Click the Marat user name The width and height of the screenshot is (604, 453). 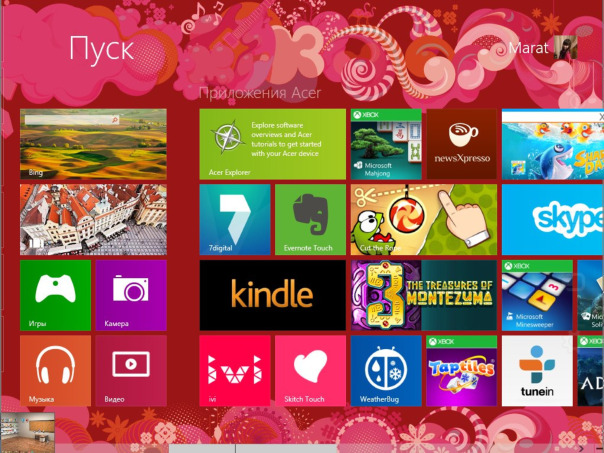click(528, 48)
